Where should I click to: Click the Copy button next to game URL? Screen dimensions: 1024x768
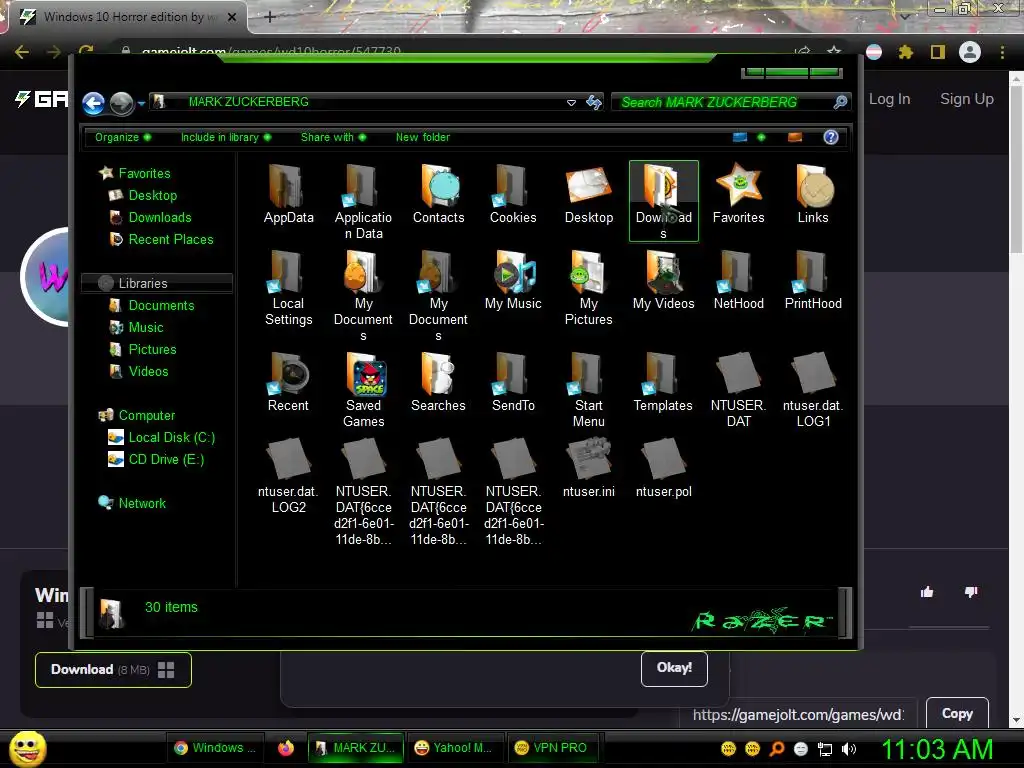coord(957,713)
